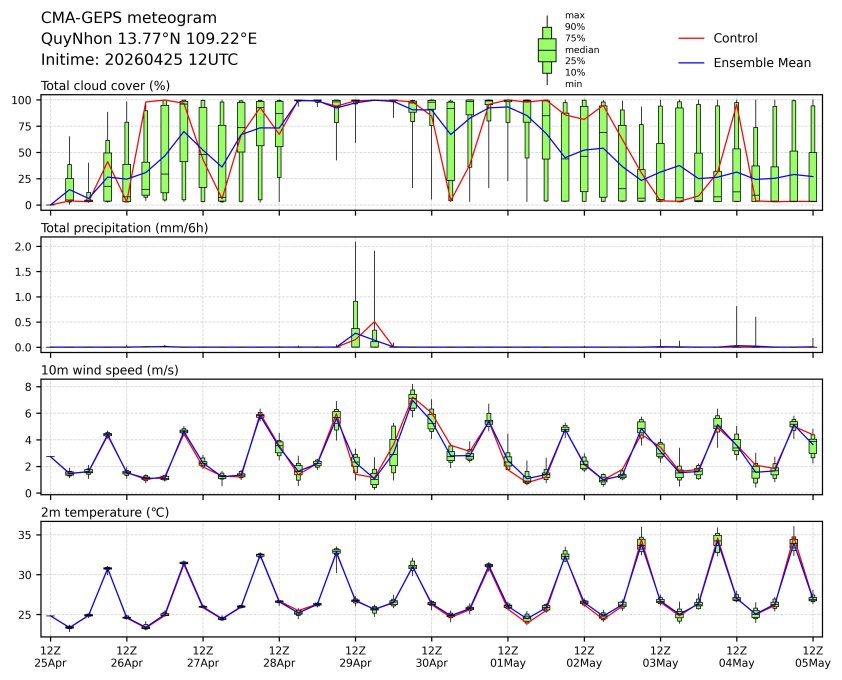The image size is (842, 680).
Task: Click the Initime 20260425 12UTC text
Action: pos(139,59)
